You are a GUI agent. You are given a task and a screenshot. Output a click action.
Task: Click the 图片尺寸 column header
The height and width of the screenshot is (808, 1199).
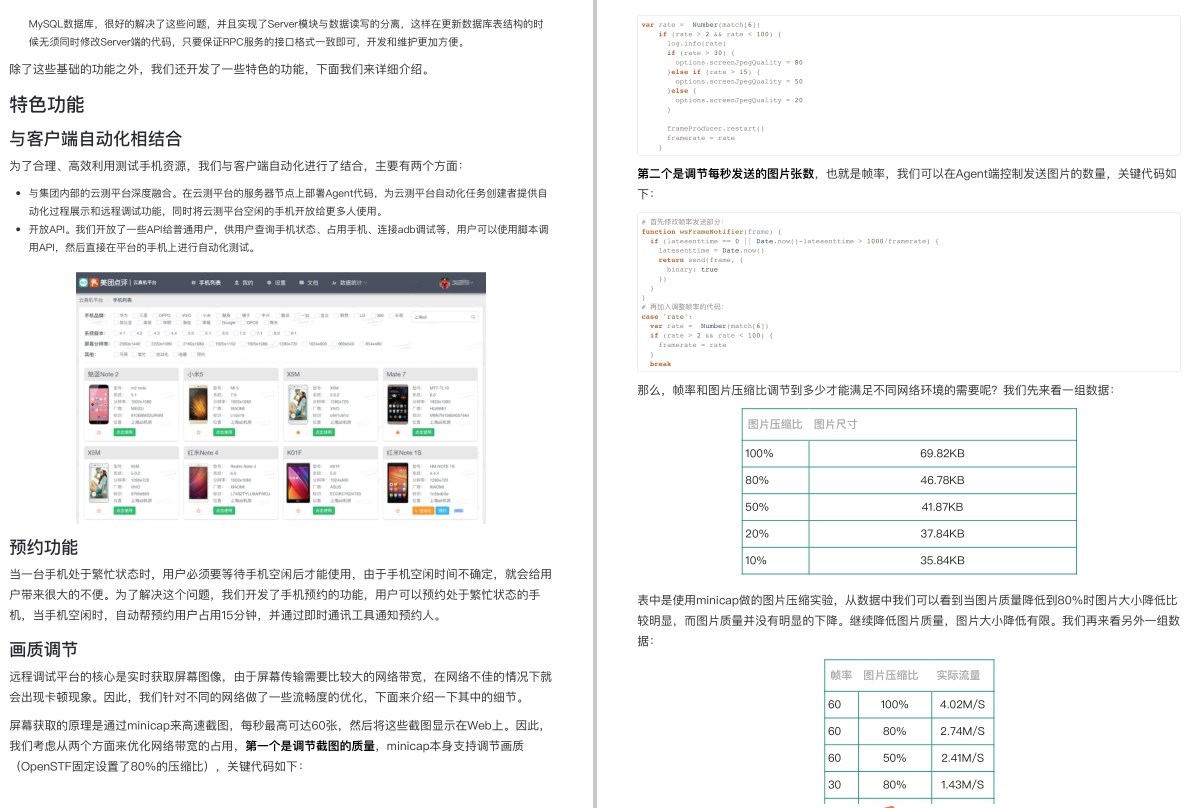pyautogui.click(x=835, y=424)
